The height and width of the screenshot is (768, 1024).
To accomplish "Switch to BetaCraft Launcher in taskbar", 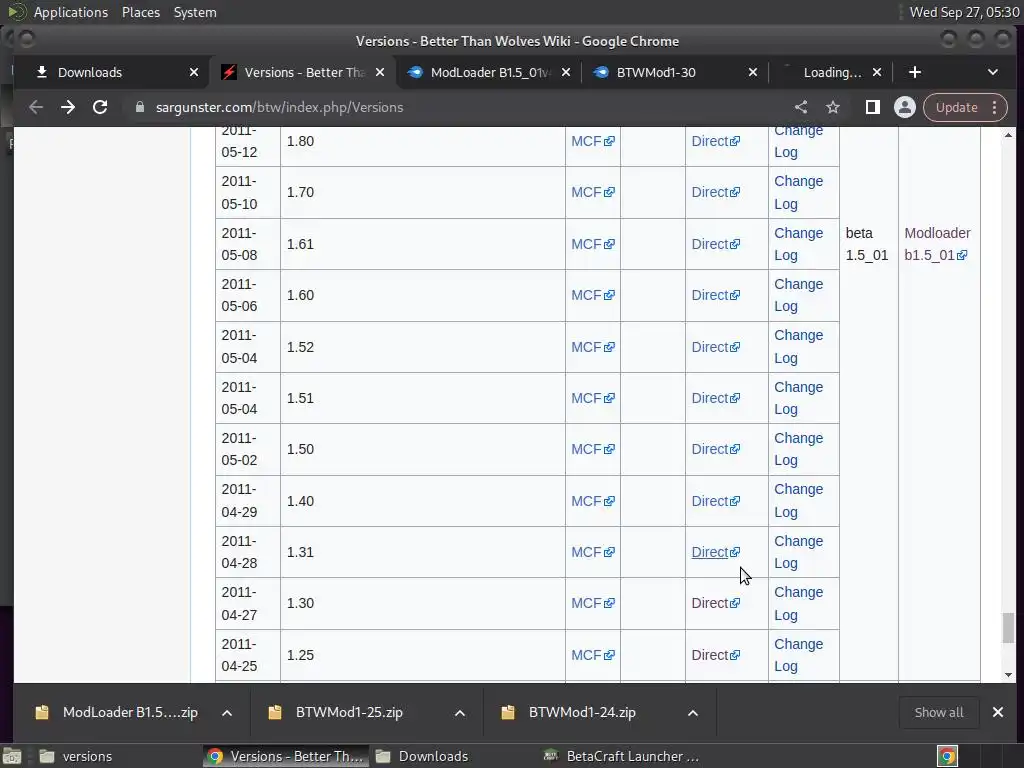I will [x=622, y=756].
